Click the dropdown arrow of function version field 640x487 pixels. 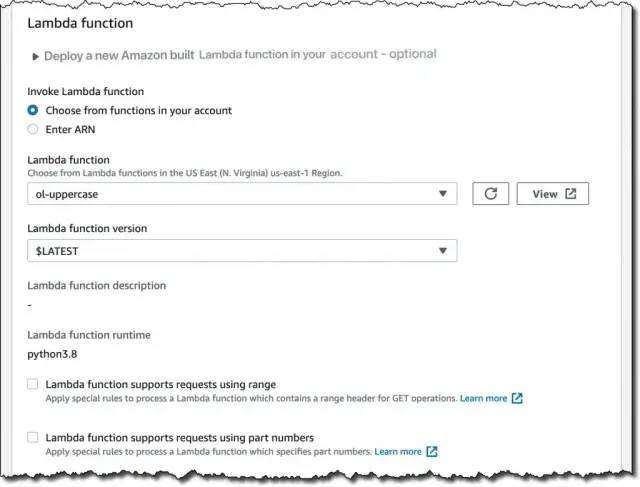point(443,250)
